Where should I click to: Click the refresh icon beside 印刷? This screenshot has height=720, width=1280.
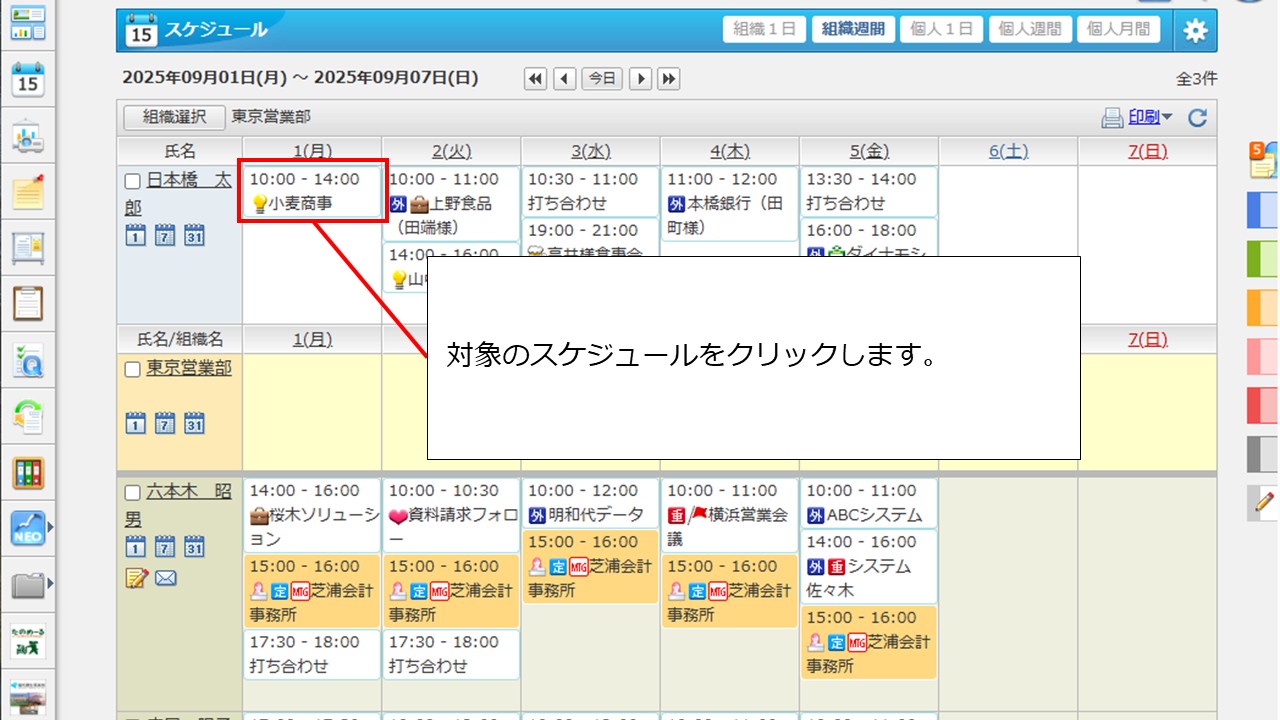click(1197, 118)
